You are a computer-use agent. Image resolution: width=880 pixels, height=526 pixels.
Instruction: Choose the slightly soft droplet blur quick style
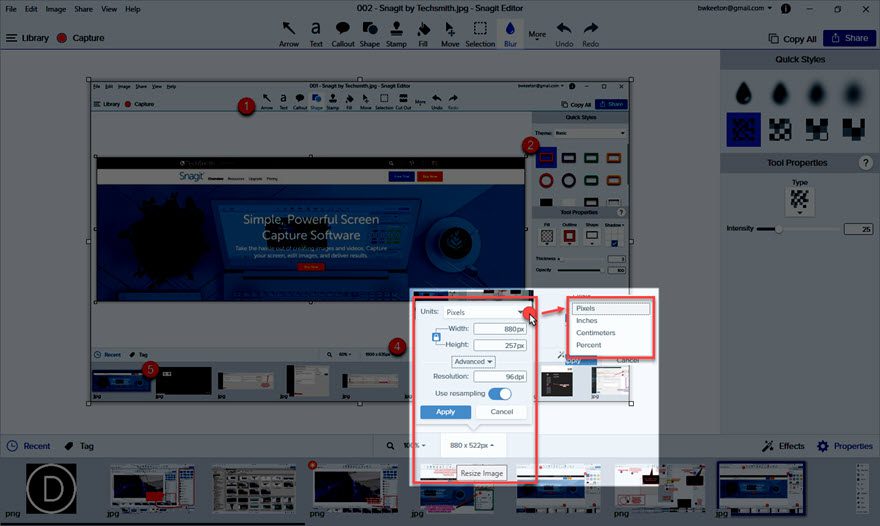tap(780, 93)
